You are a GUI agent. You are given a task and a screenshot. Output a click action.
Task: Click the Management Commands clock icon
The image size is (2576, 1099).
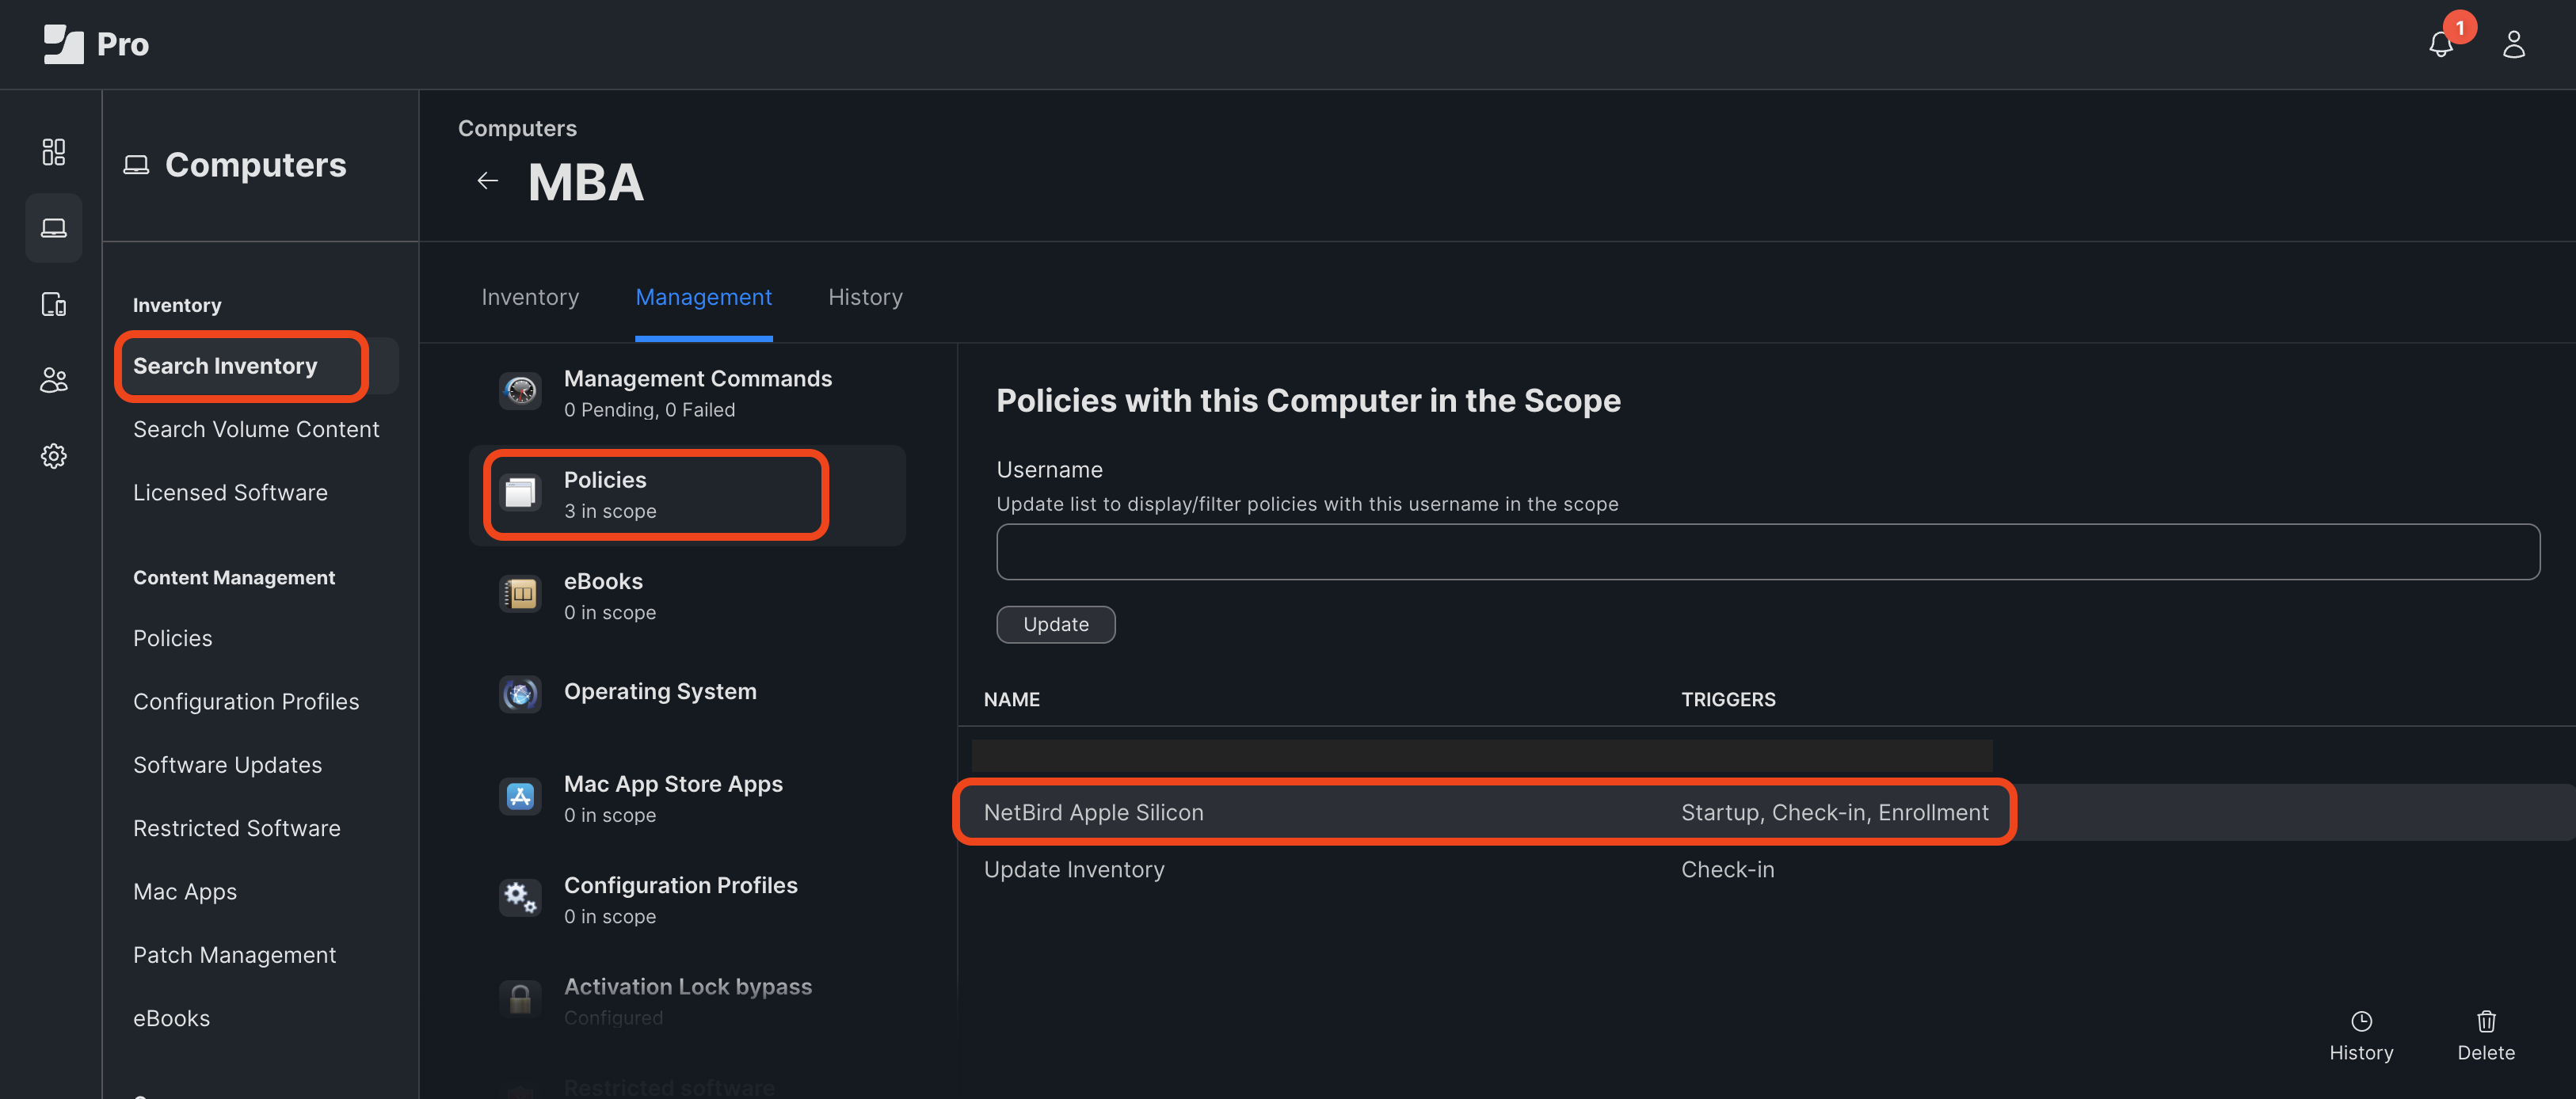tap(520, 391)
